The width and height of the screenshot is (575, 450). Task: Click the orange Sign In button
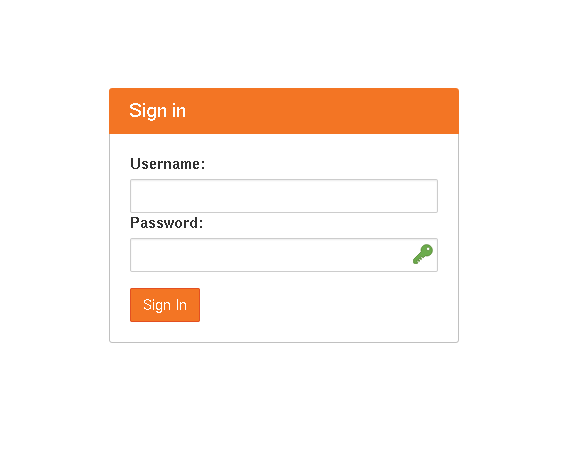165,305
